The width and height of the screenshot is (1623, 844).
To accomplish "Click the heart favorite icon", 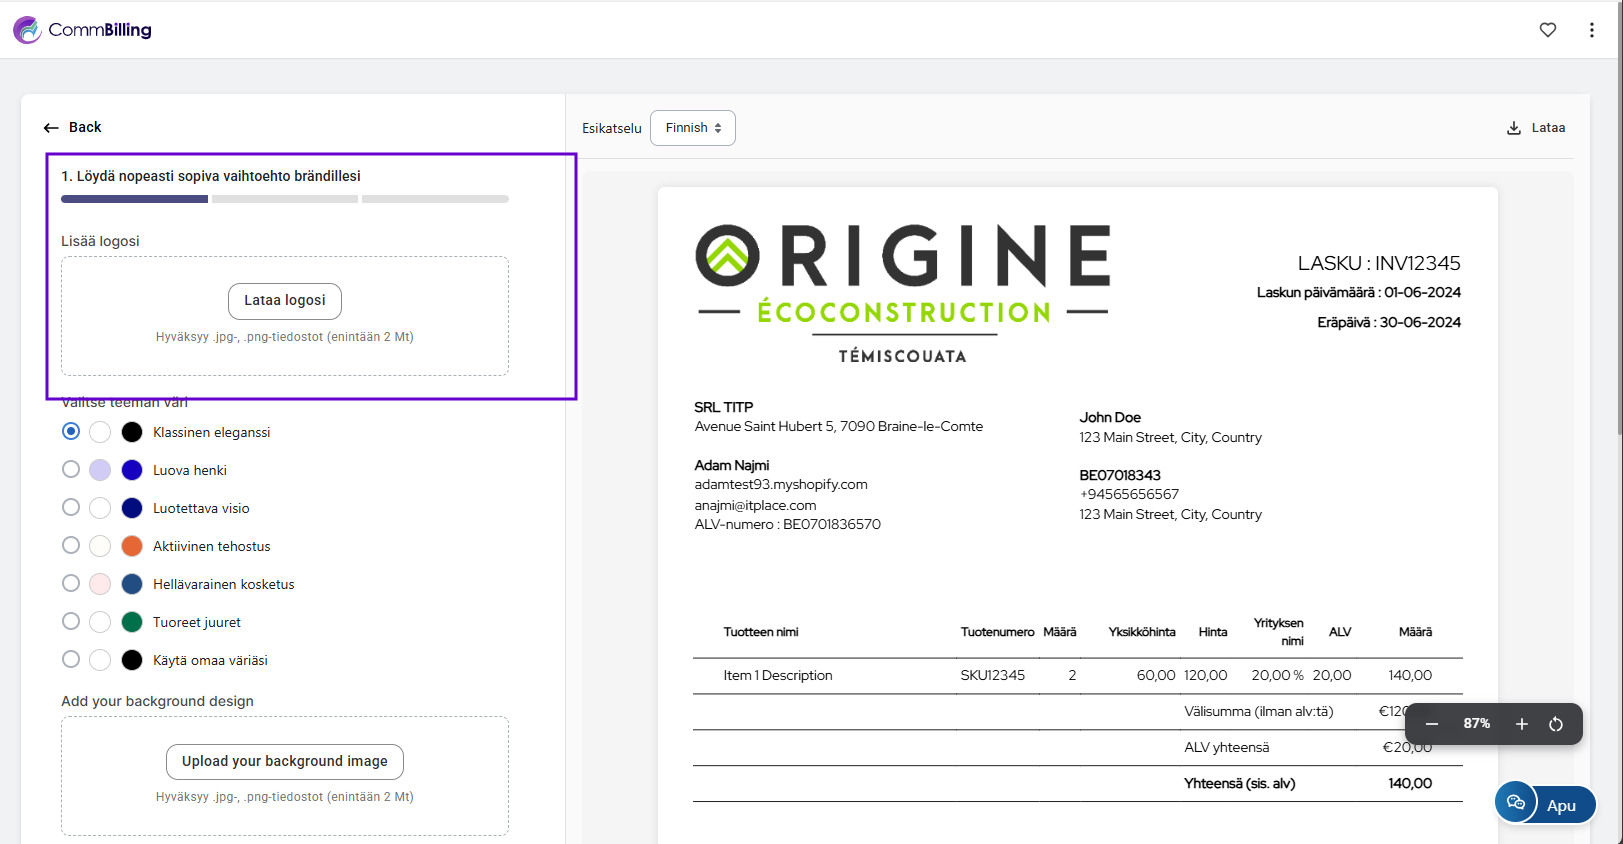I will click(x=1547, y=30).
